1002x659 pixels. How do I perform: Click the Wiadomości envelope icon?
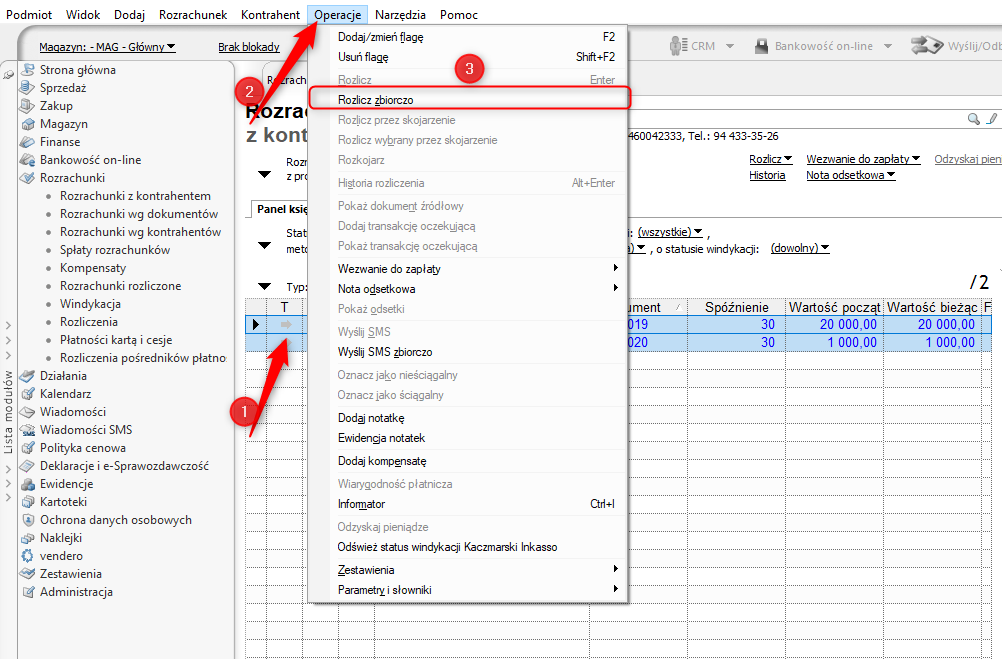pyautogui.click(x=27, y=412)
